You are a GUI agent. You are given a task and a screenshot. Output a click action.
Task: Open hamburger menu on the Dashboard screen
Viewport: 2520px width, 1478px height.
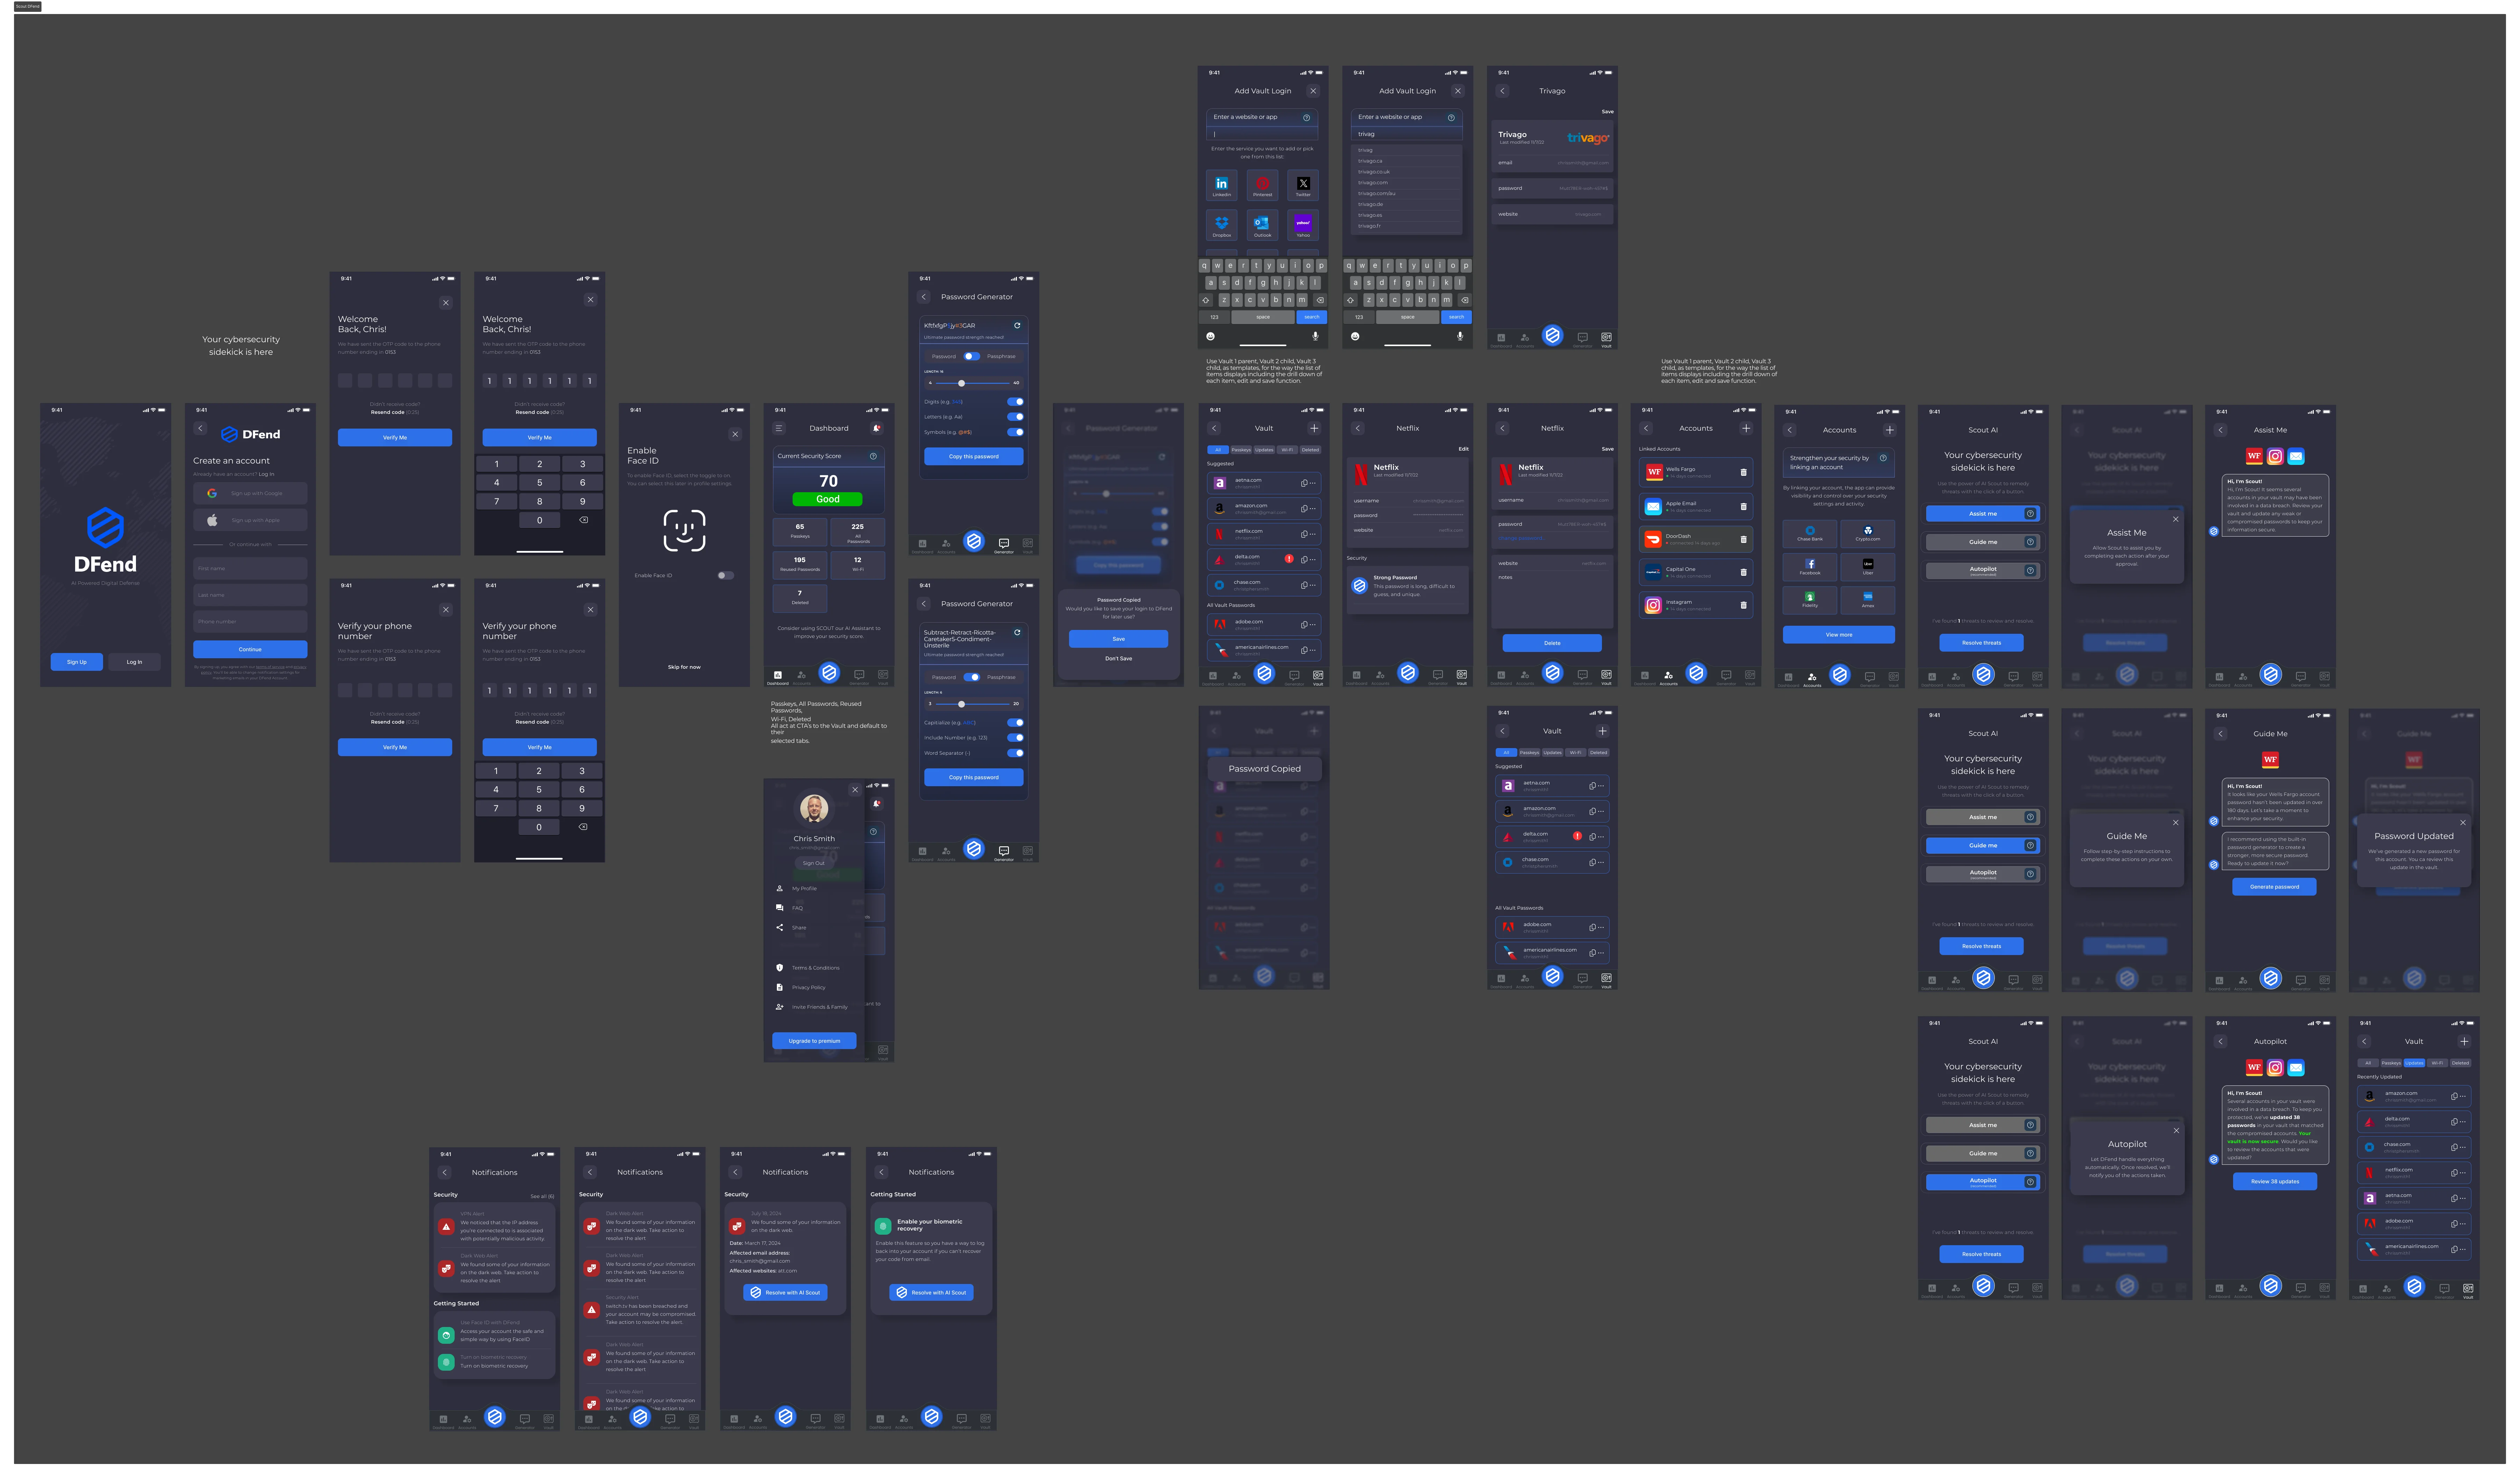pos(779,428)
